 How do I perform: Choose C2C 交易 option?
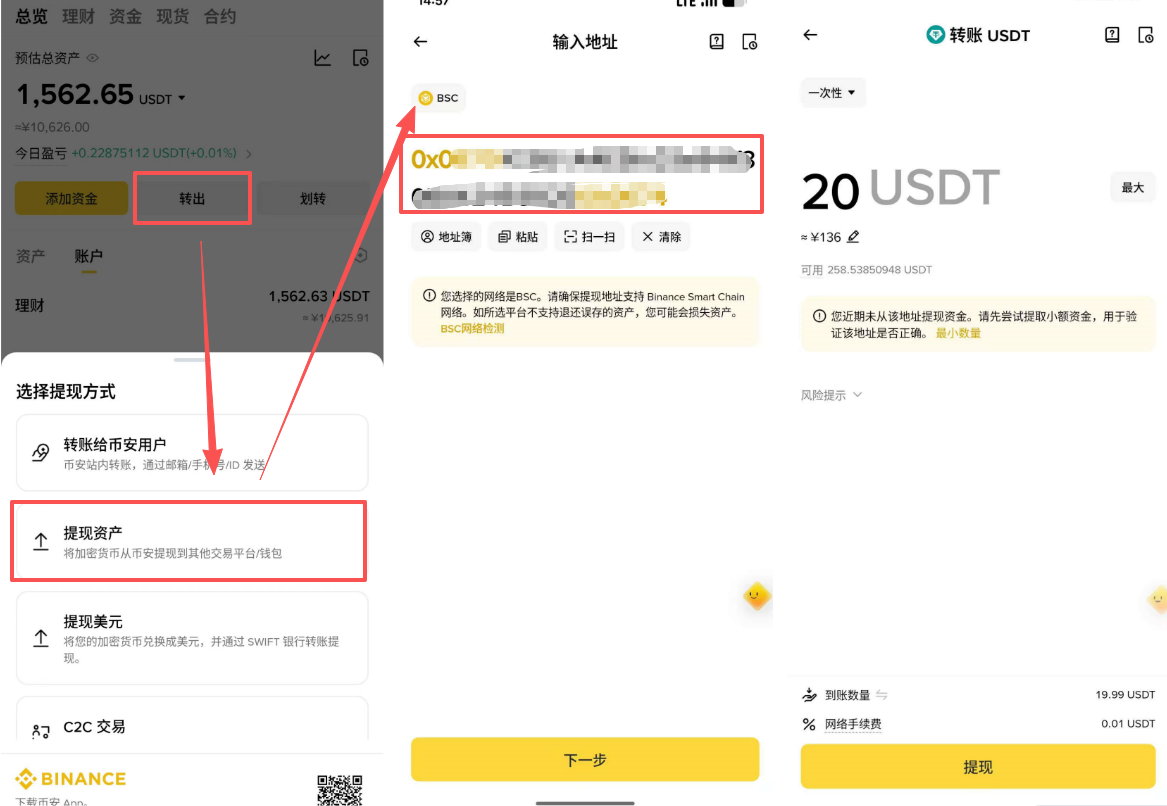(x=192, y=720)
